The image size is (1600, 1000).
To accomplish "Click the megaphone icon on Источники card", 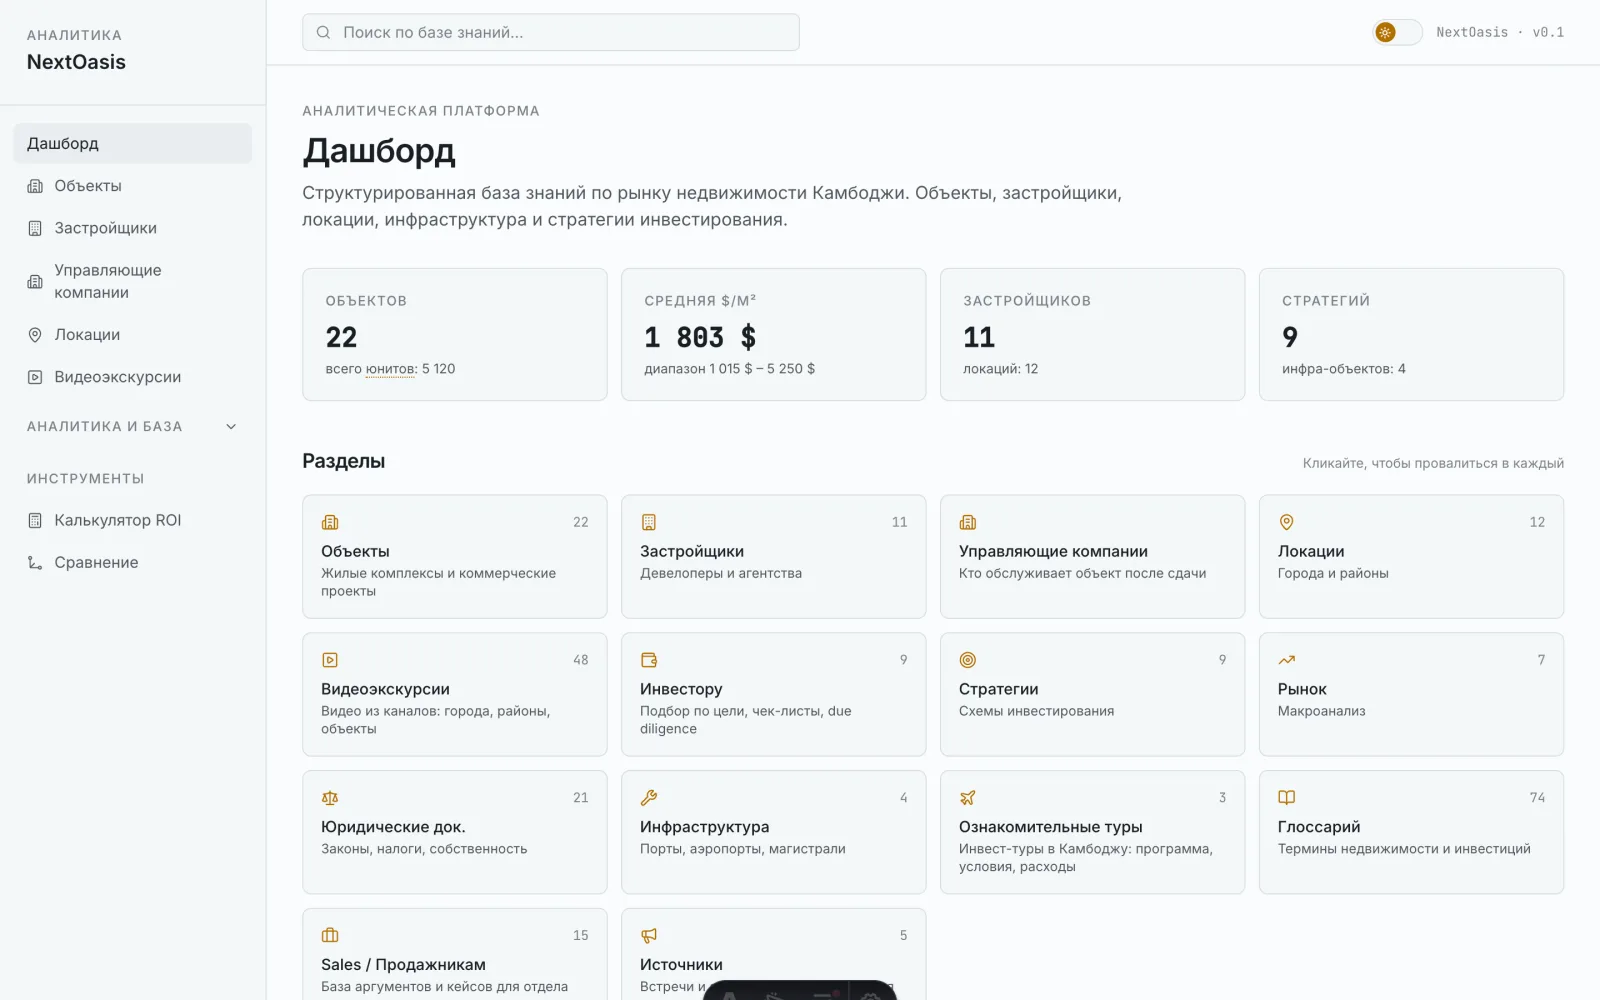I will pyautogui.click(x=649, y=936).
